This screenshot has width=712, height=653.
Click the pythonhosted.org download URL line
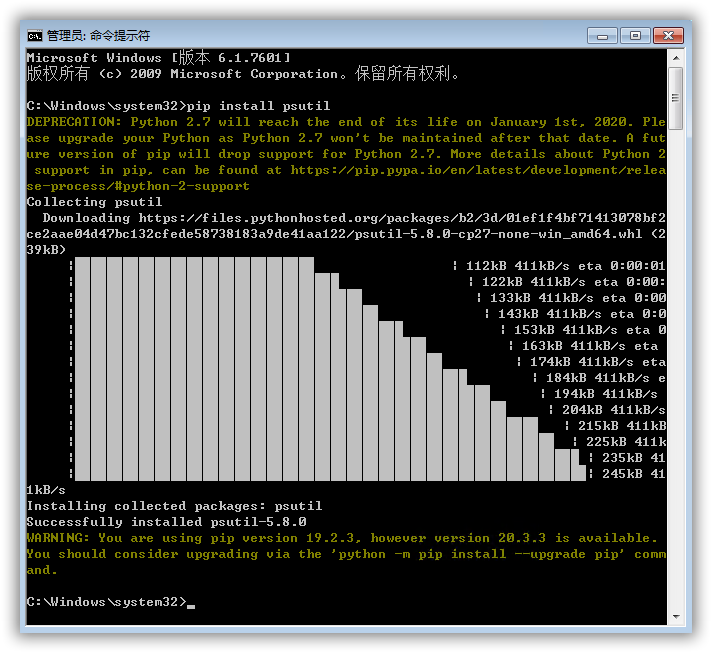(x=354, y=218)
